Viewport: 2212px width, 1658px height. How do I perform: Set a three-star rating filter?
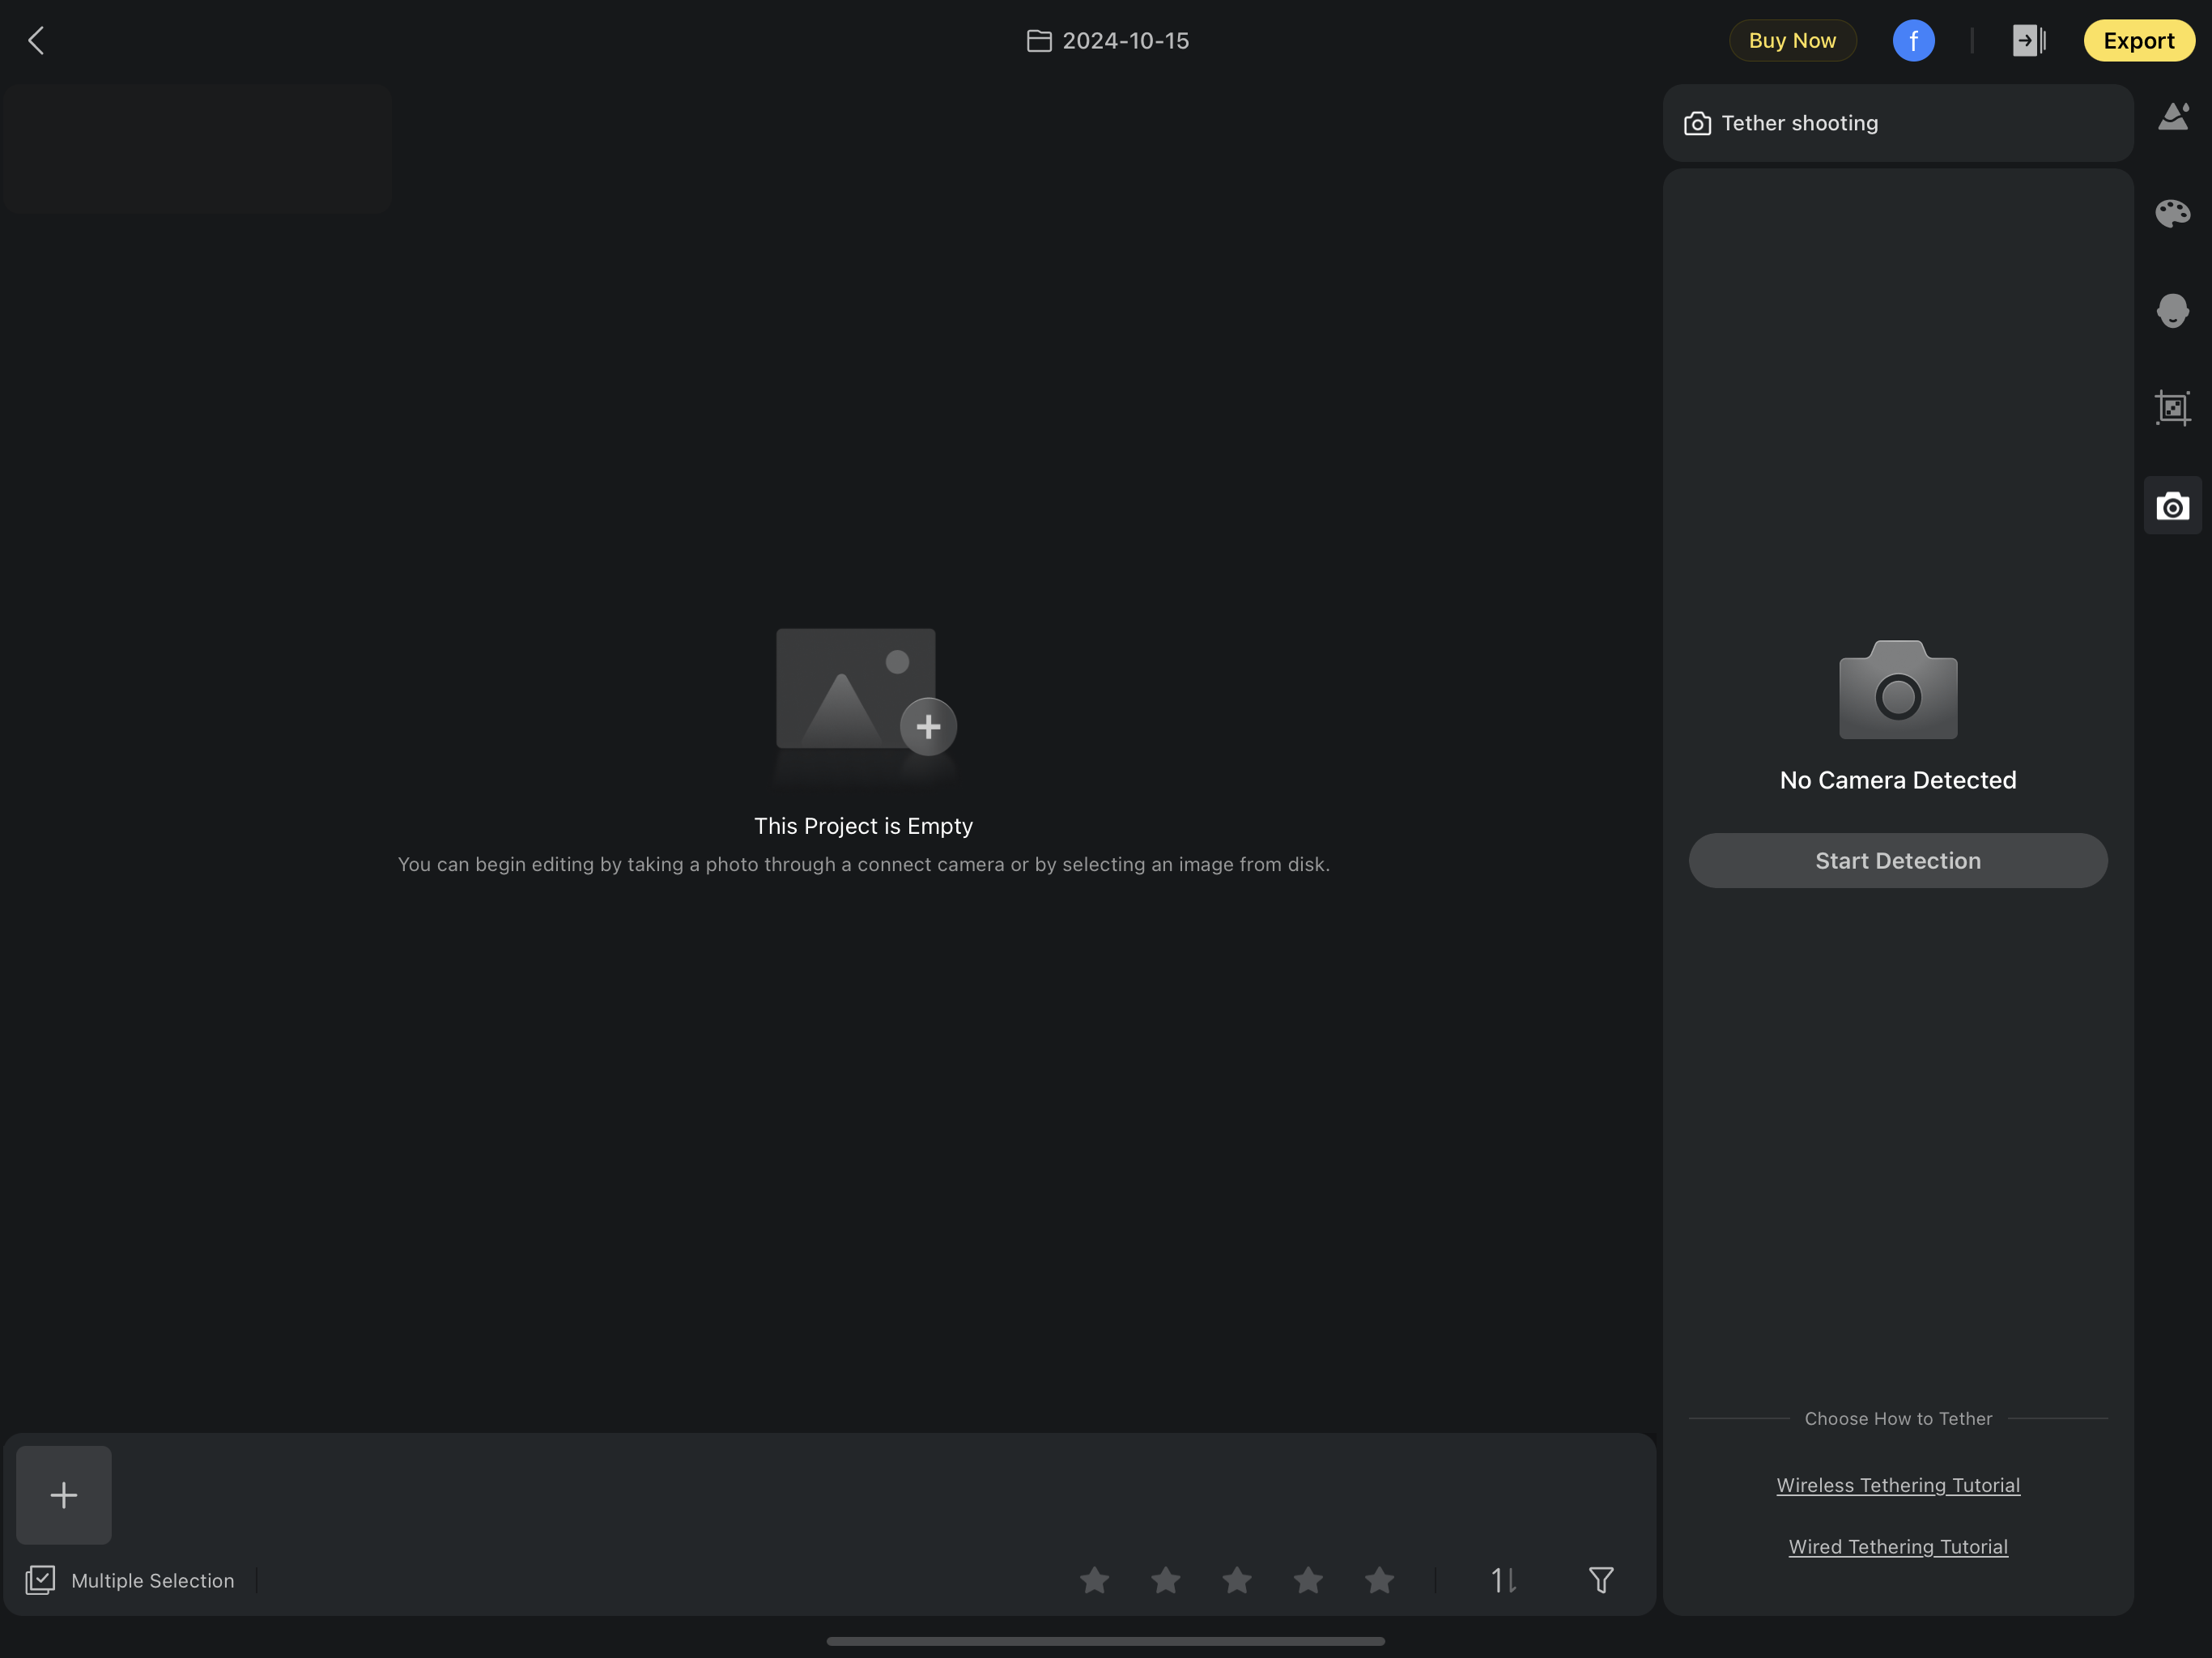pos(1236,1580)
